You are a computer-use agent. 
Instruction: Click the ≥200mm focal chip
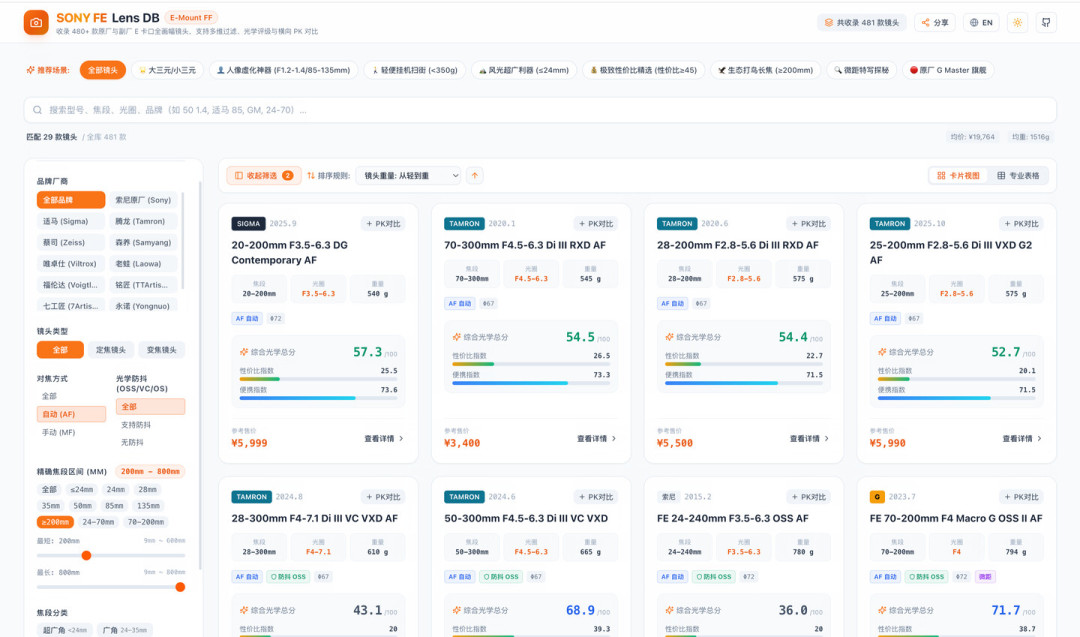coord(55,522)
